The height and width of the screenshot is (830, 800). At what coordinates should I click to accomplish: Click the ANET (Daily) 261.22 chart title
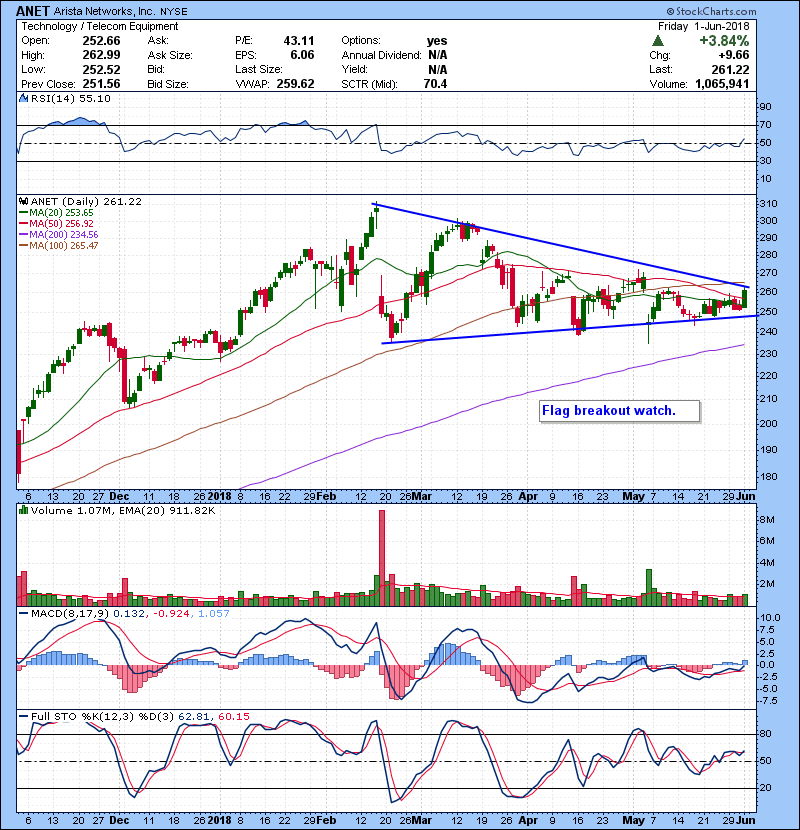coord(86,202)
